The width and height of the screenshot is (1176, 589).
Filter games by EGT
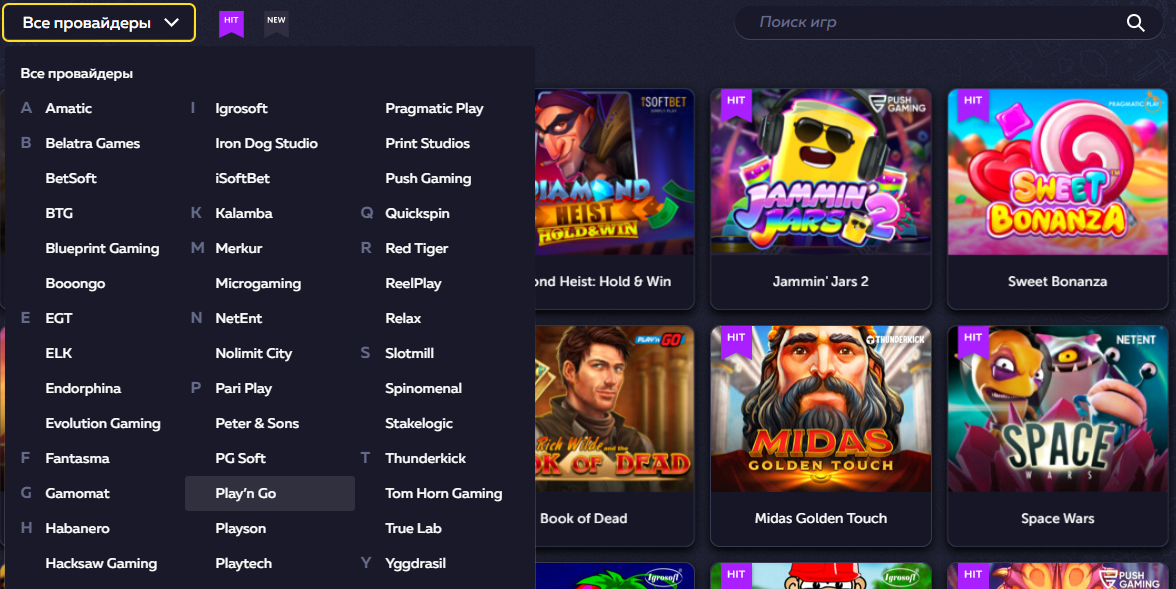[58, 318]
